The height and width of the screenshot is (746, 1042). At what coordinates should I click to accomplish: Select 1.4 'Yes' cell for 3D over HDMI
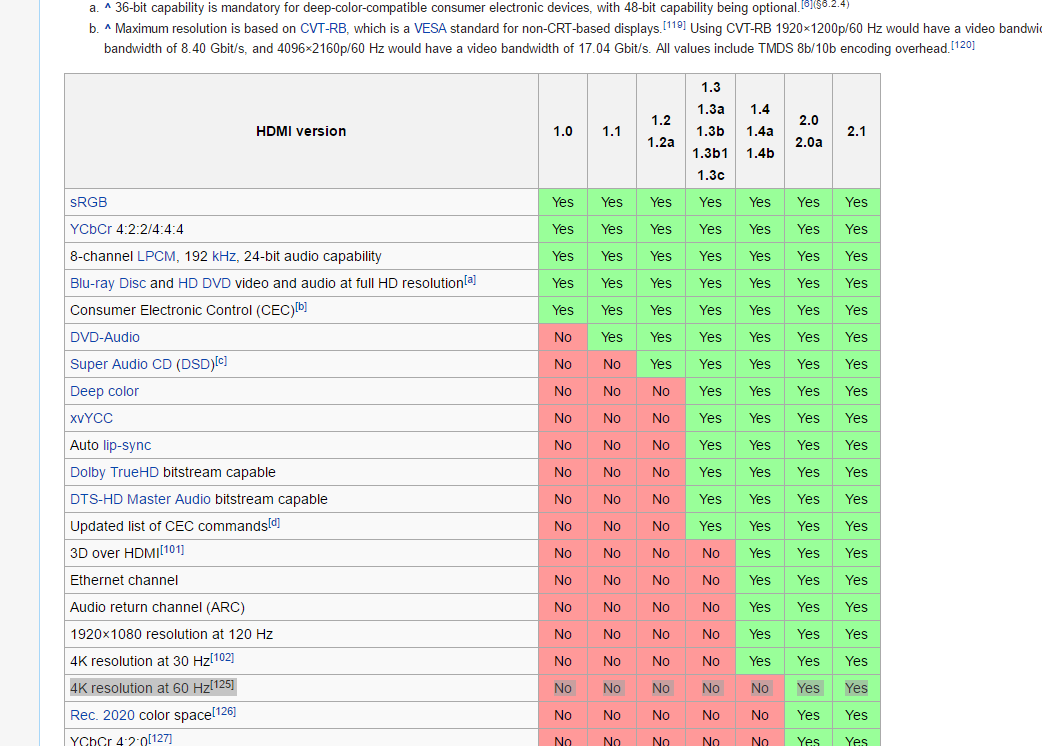(760, 553)
